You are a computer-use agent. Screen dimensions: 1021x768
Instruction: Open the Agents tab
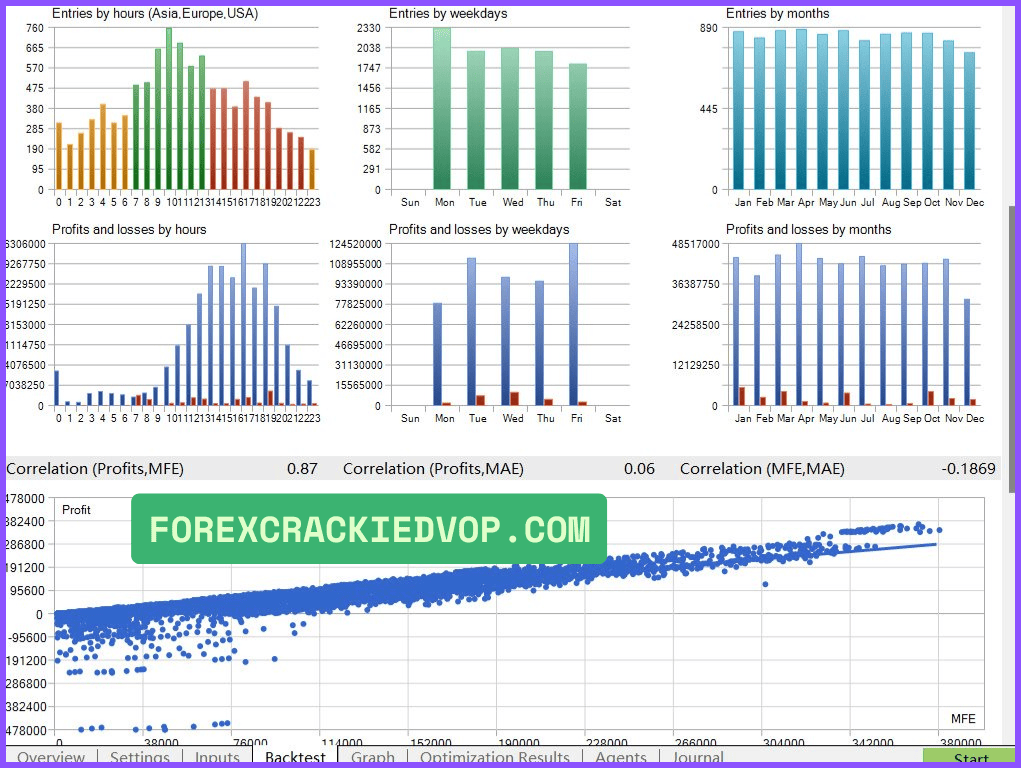coord(621,758)
